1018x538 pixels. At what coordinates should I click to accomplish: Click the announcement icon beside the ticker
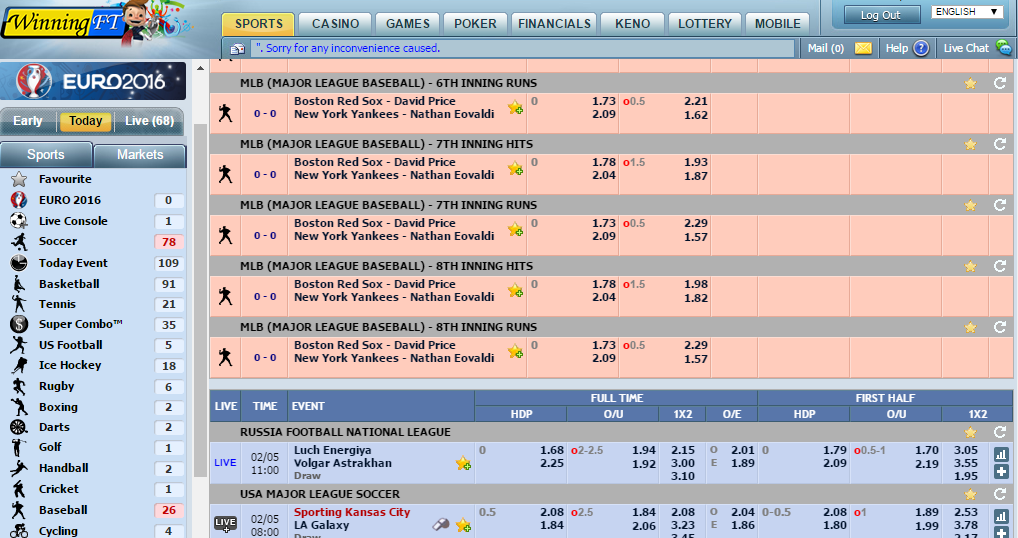pos(237,49)
